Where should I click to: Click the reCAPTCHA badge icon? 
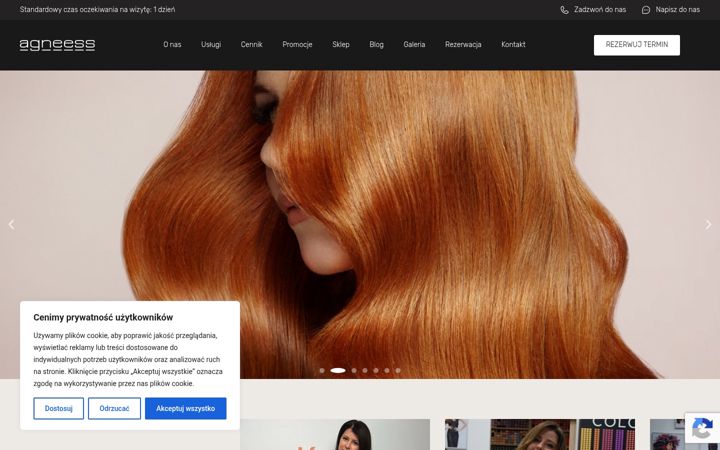point(702,428)
